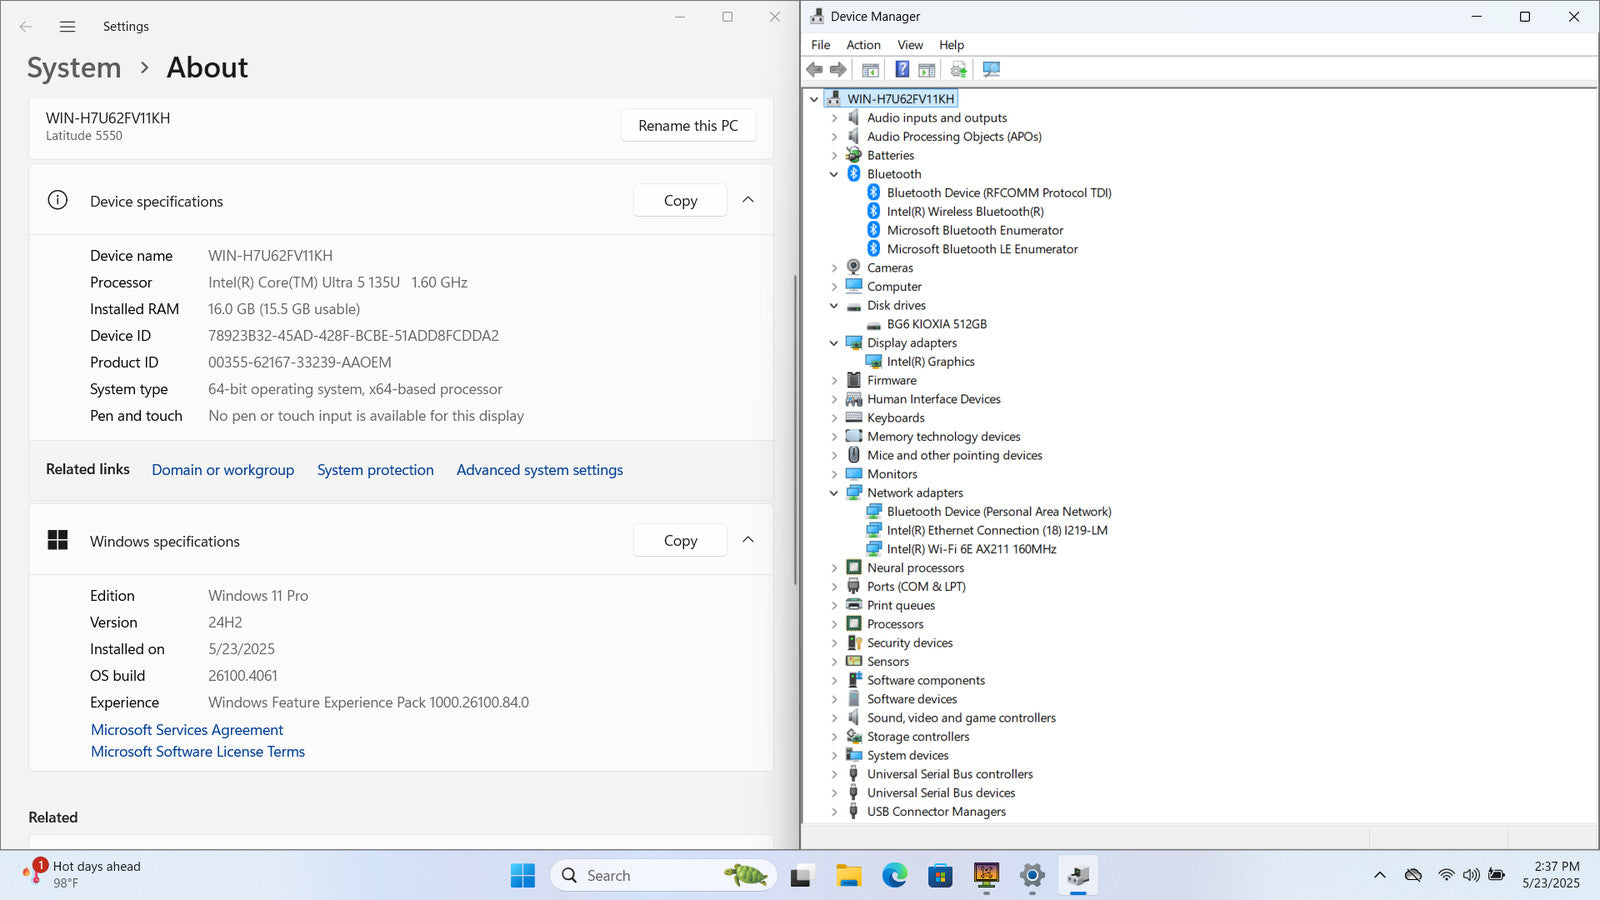Collapse the Windows specifications section
Screen dimensions: 1600x900
pos(748,540)
